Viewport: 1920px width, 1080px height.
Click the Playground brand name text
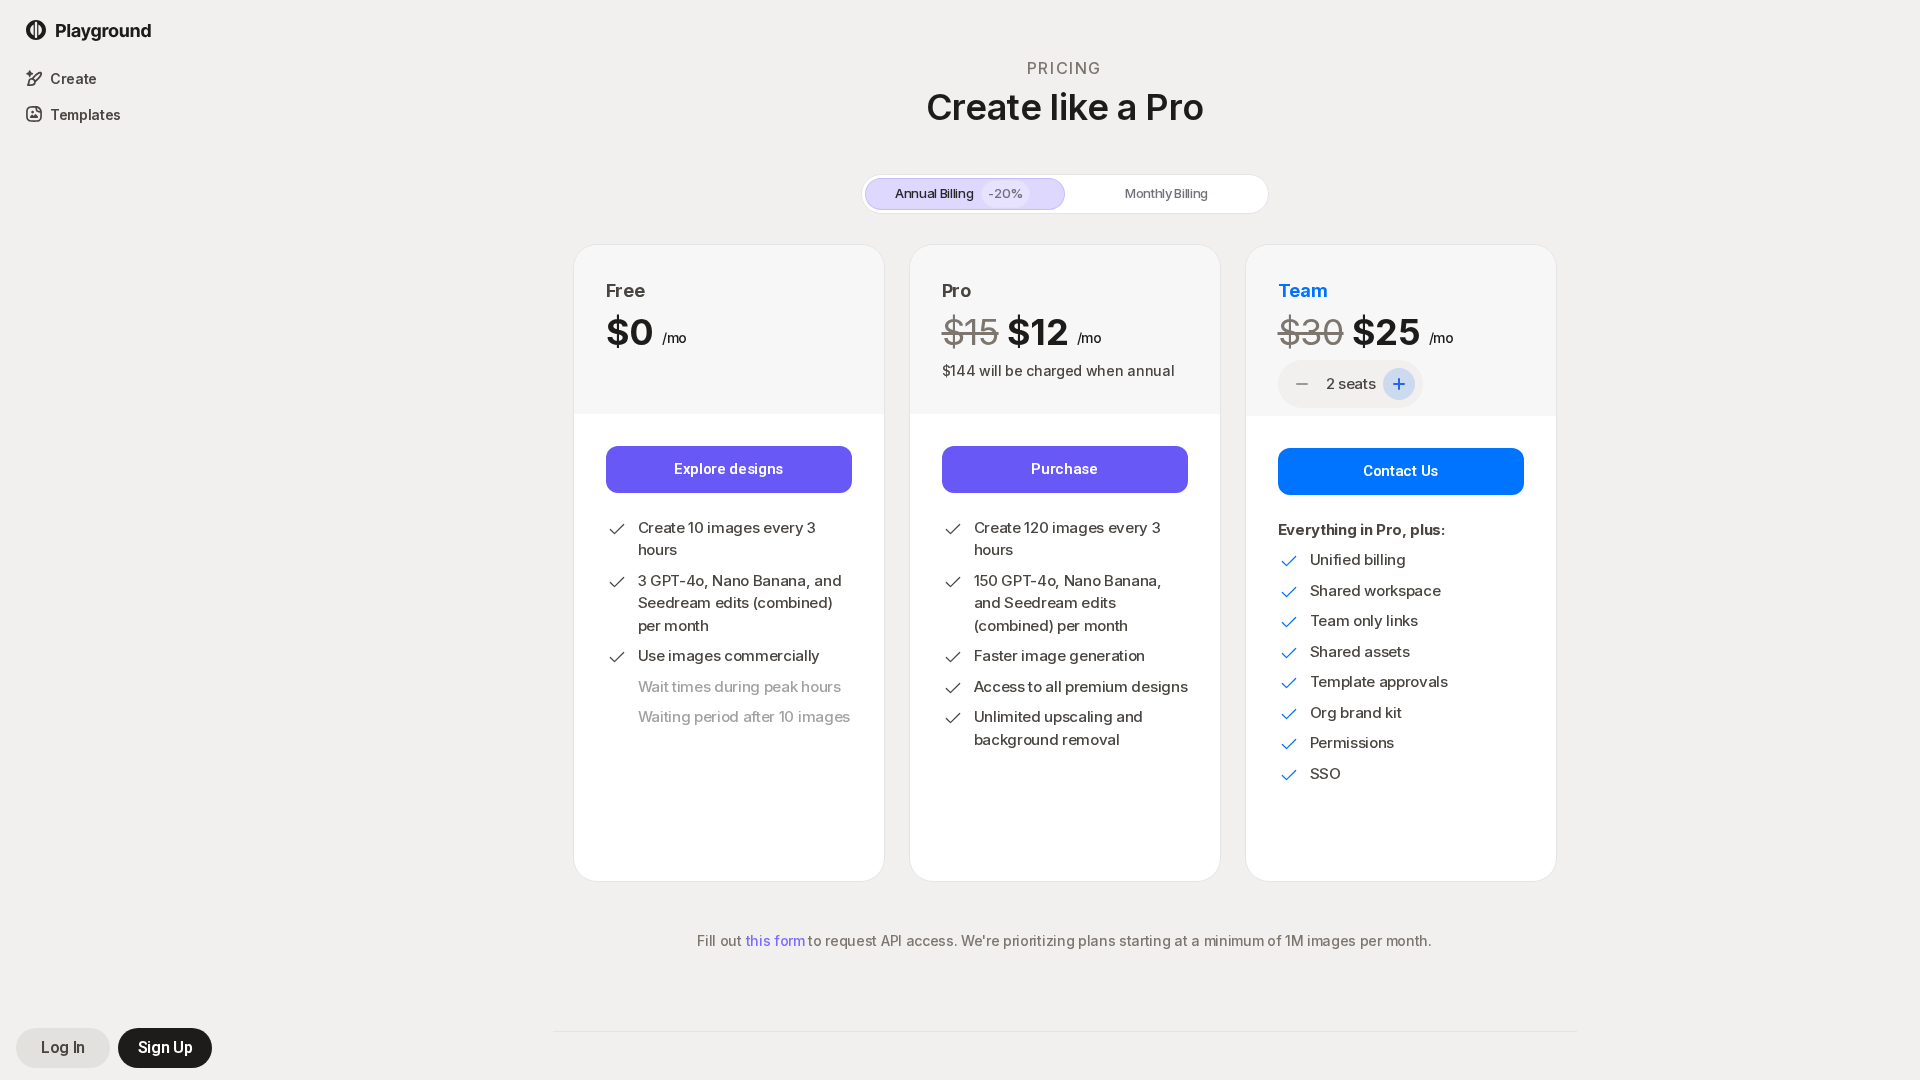tap(103, 31)
